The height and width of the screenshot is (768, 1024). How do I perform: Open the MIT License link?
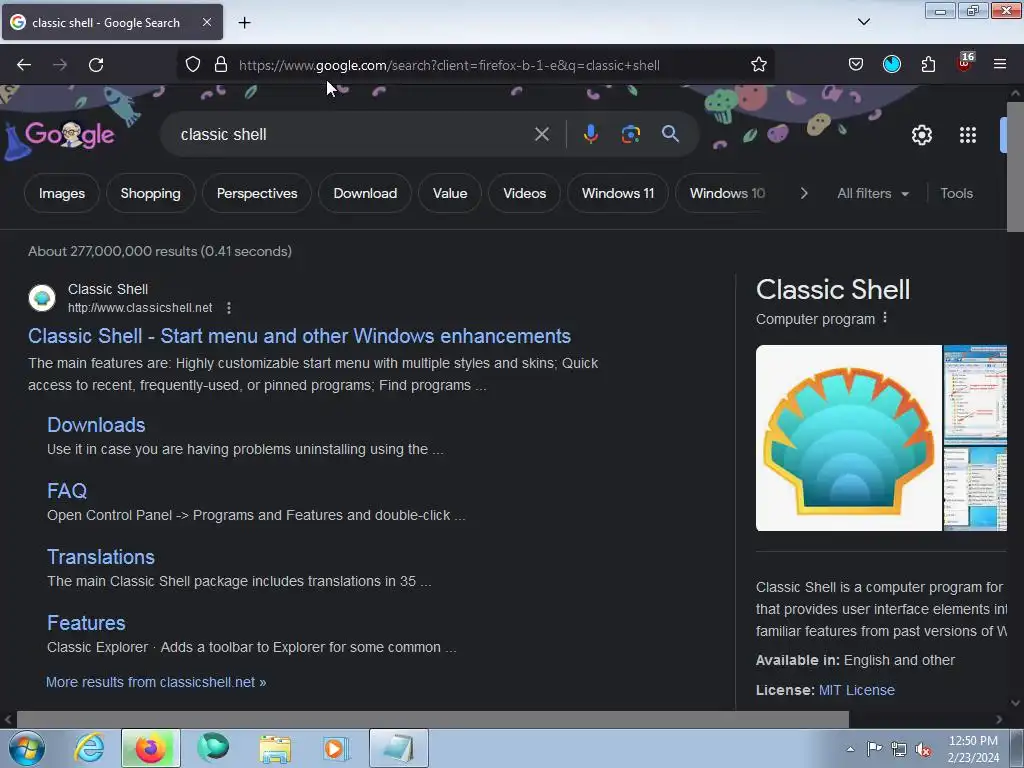(x=856, y=690)
